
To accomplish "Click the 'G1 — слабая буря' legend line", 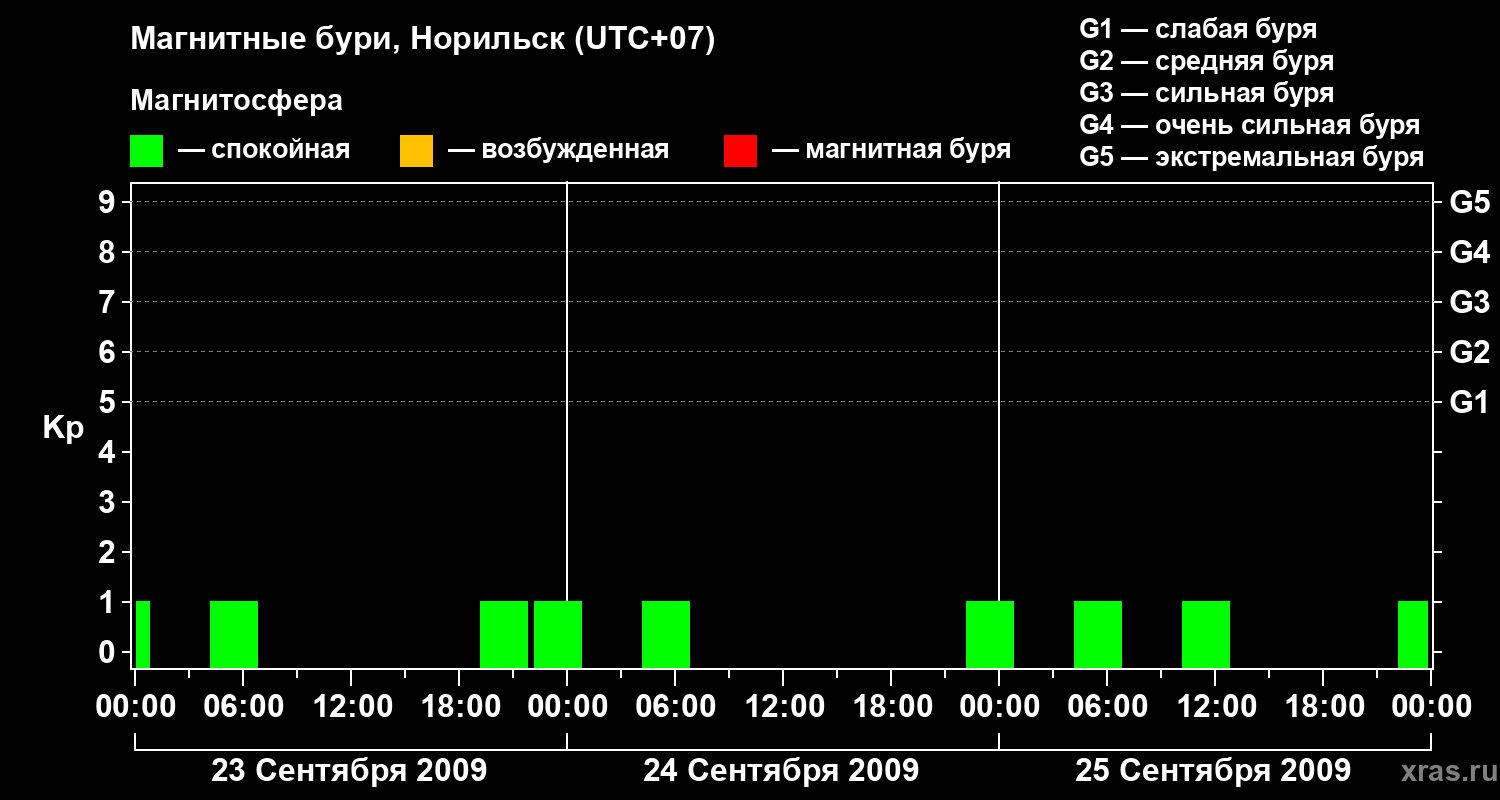I will tap(1198, 29).
